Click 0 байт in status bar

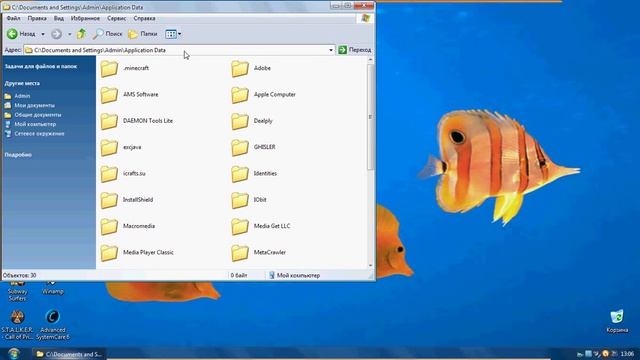[239, 276]
